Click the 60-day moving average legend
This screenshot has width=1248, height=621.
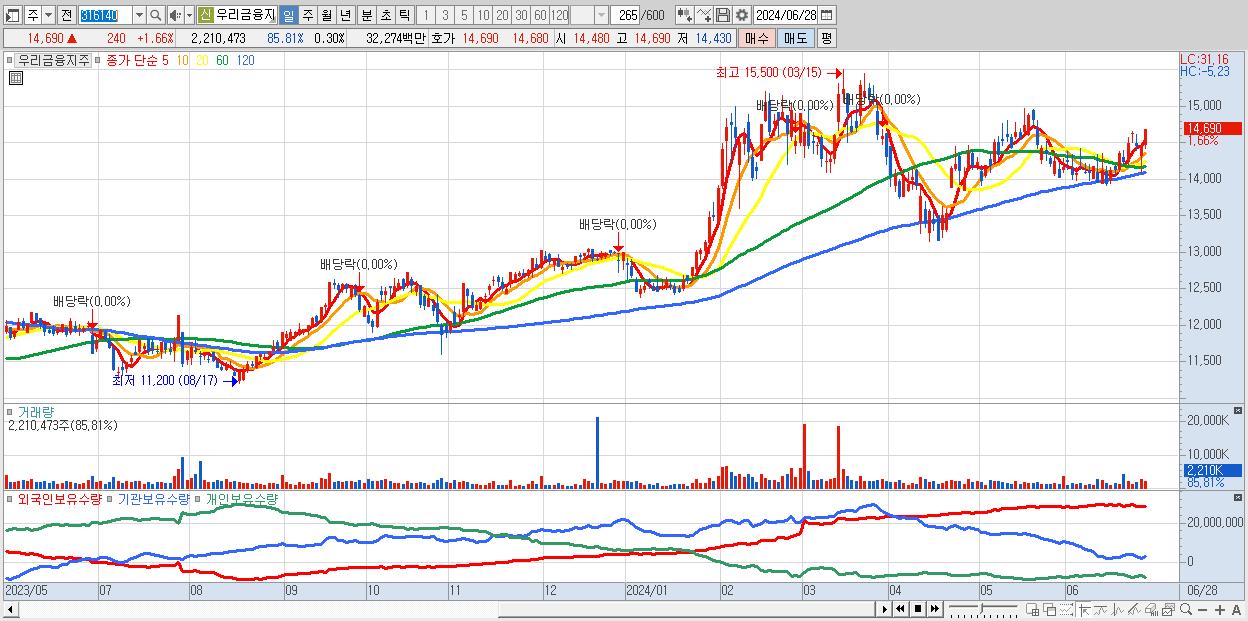222,60
